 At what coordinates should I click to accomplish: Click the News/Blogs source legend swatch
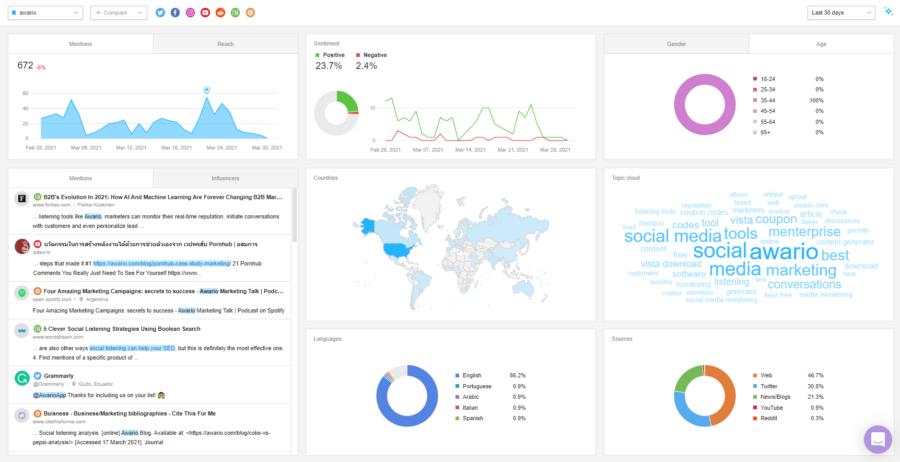755,397
